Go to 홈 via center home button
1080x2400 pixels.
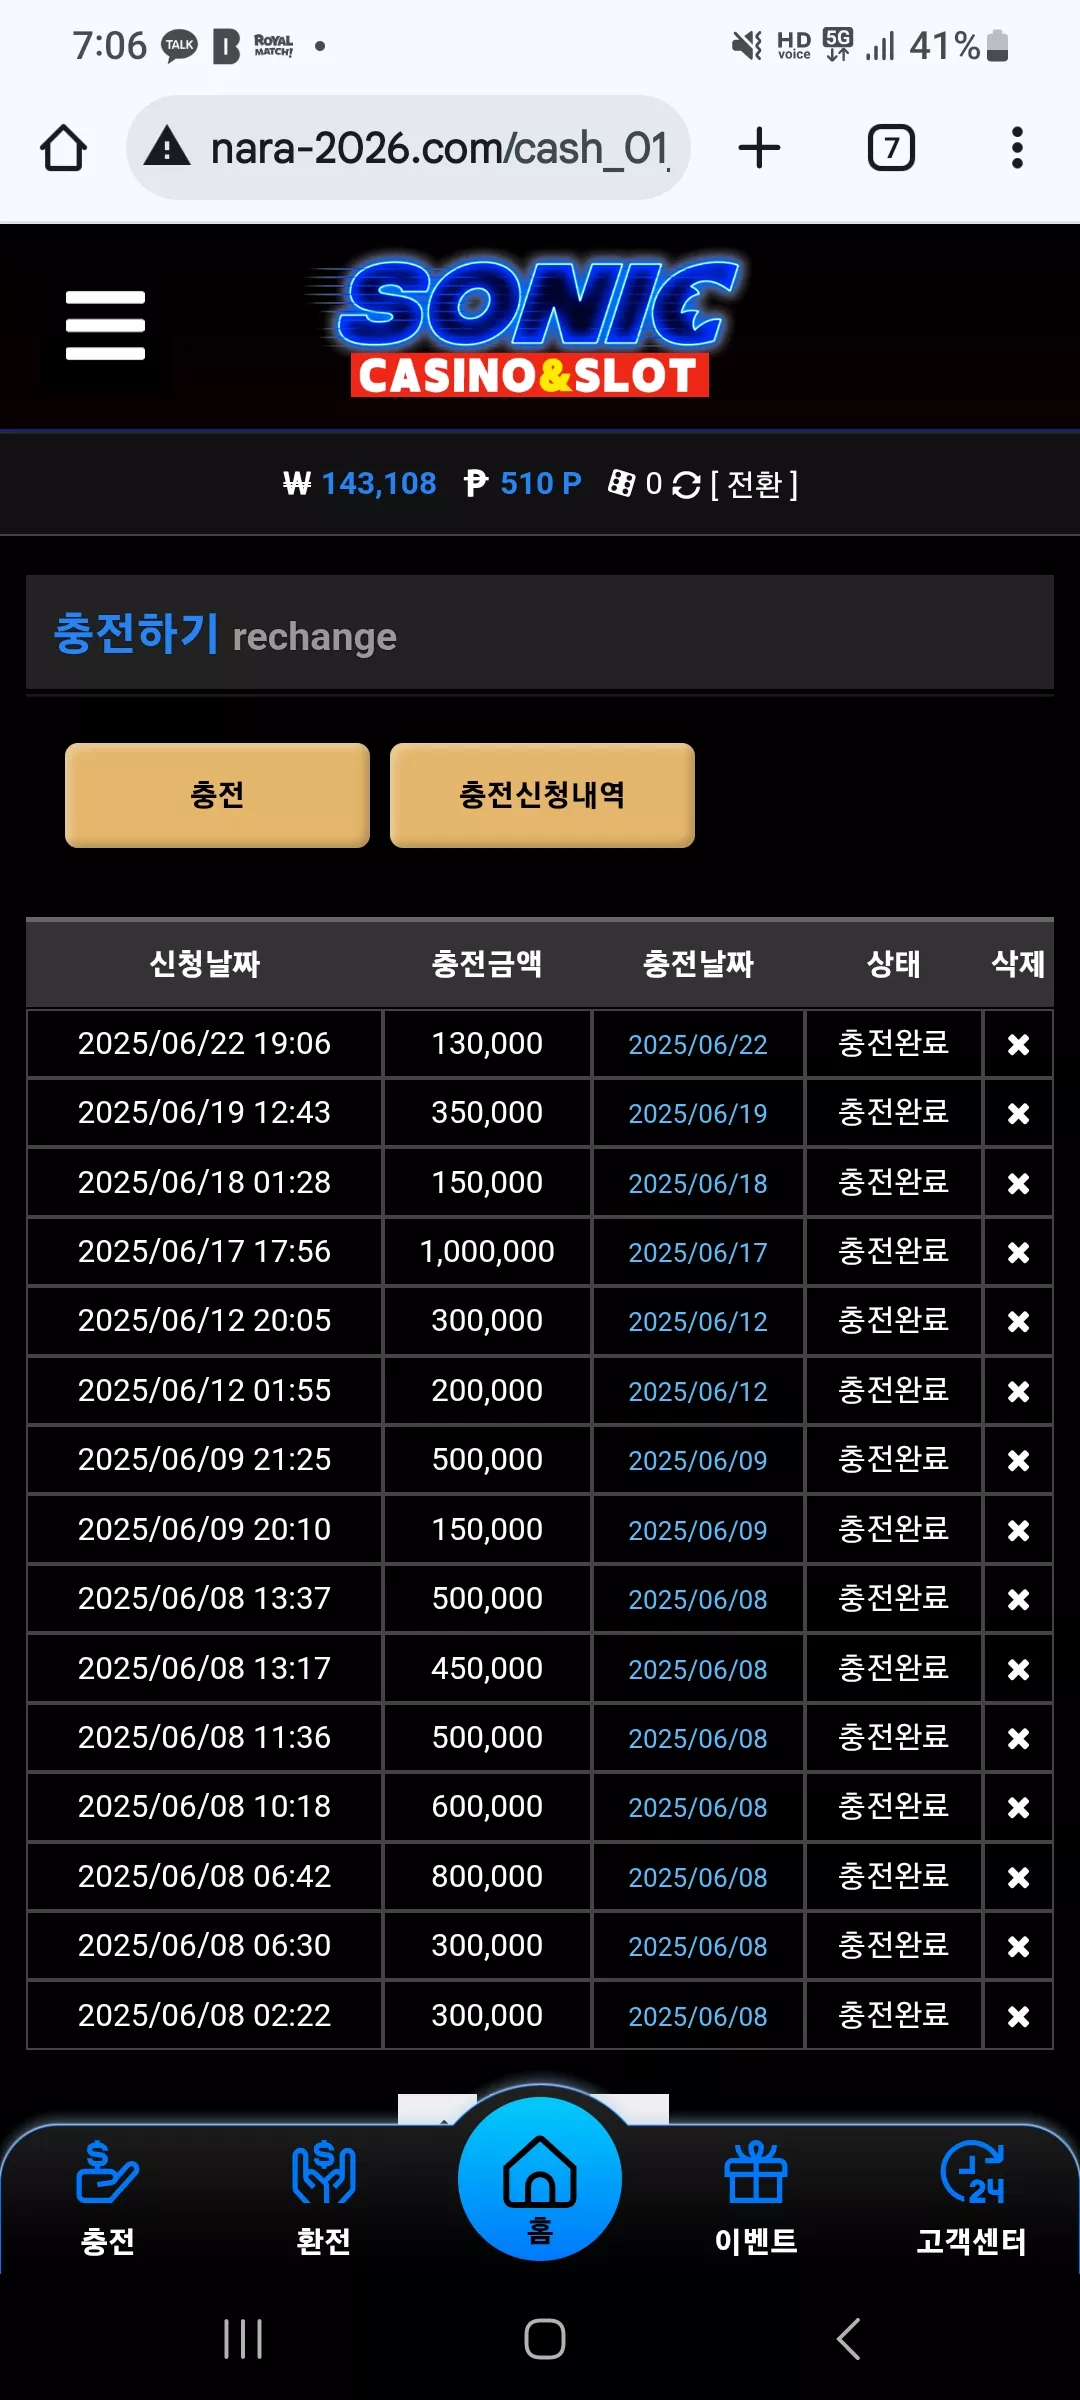(x=540, y=2179)
